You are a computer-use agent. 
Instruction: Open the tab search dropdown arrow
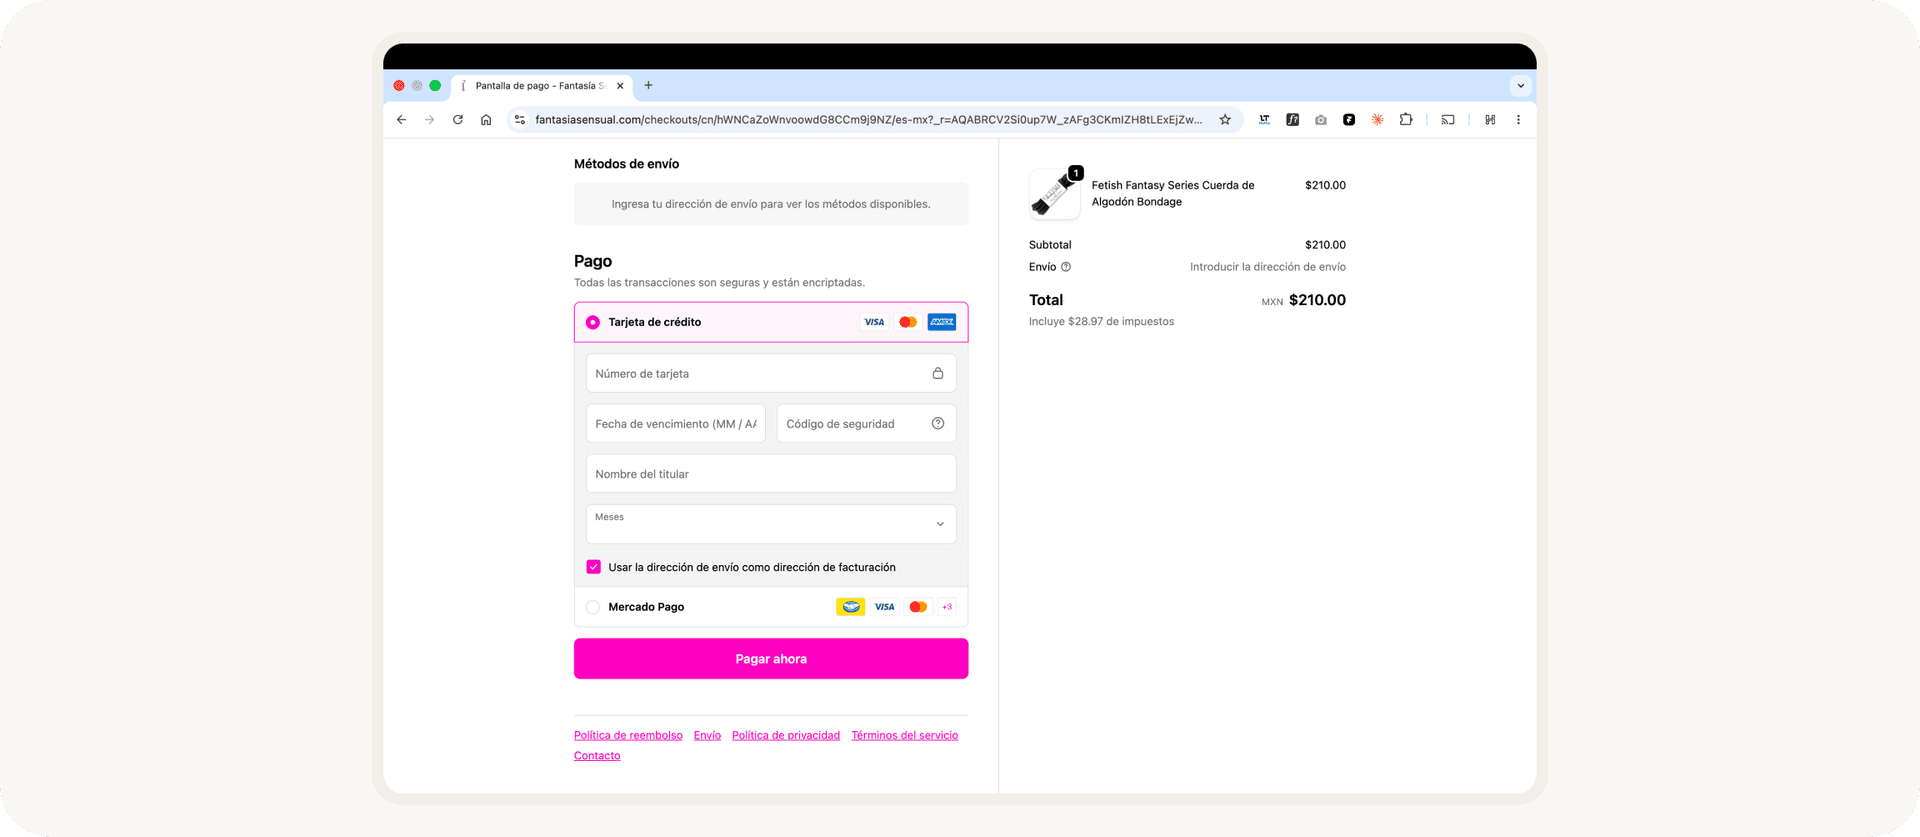click(1521, 86)
